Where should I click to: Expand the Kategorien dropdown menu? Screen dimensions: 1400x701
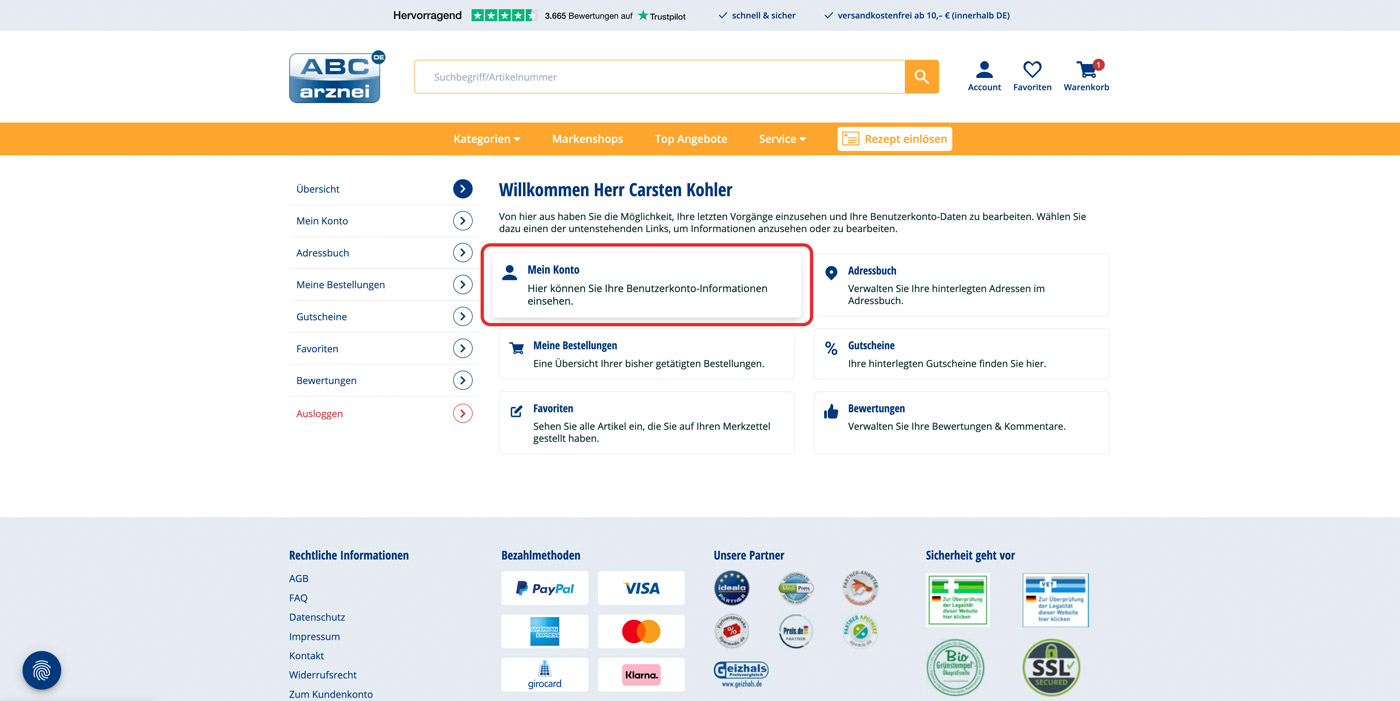coord(486,139)
